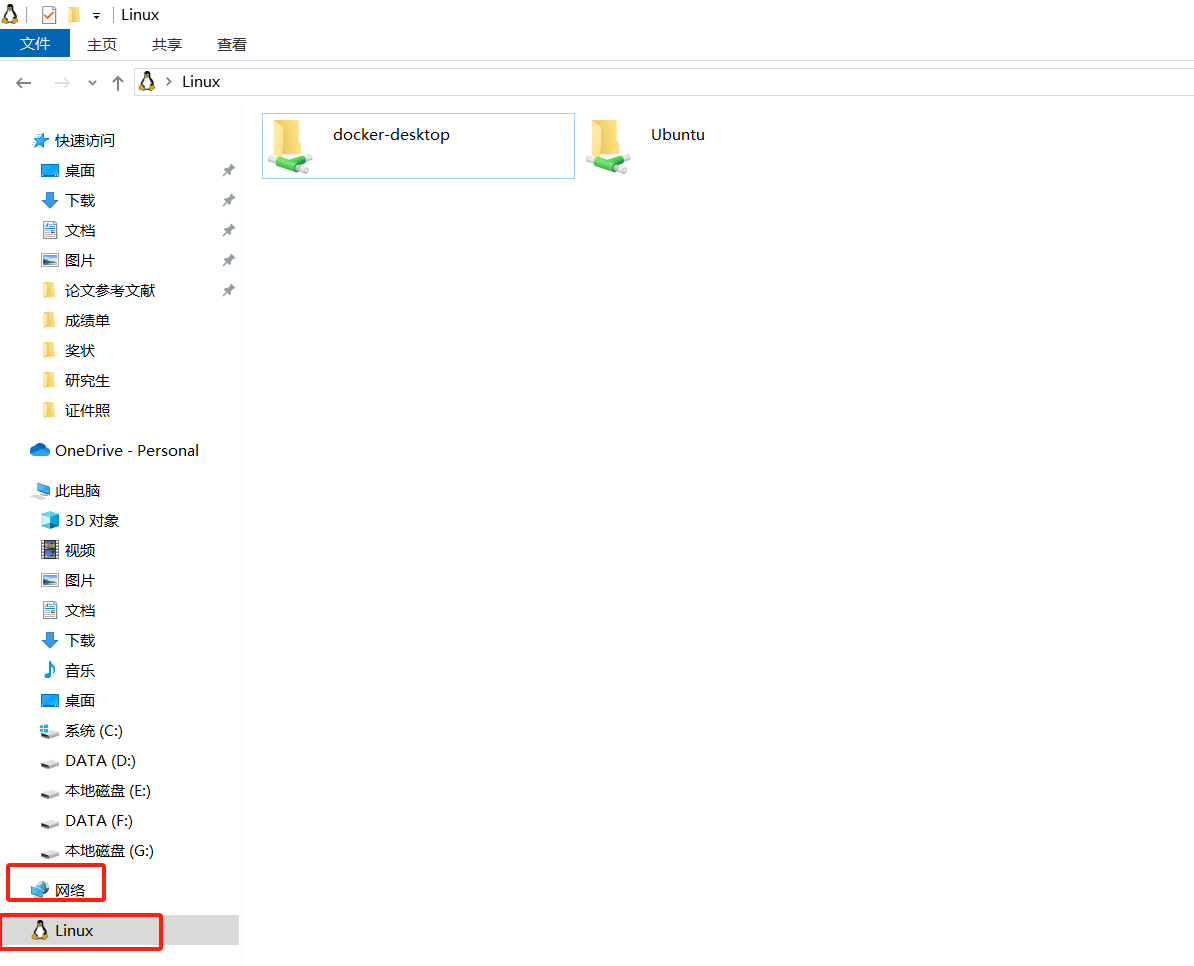Click the Linux path segment in address bar

[x=201, y=81]
